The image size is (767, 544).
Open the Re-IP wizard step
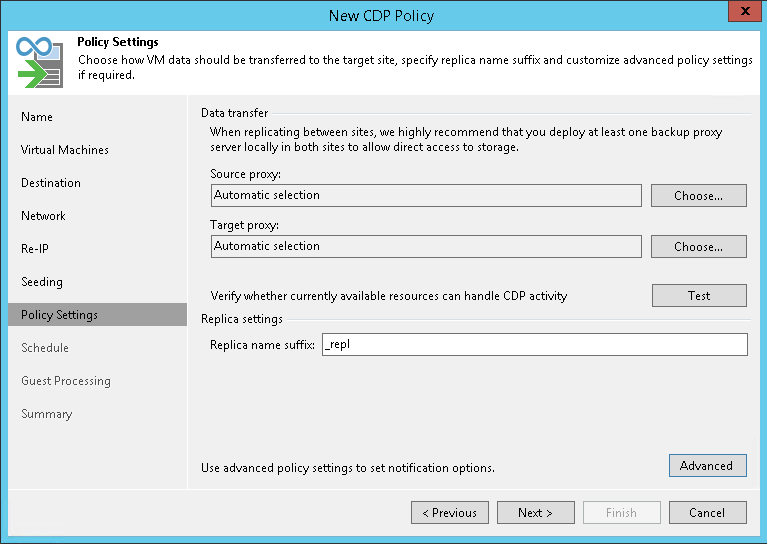35,249
